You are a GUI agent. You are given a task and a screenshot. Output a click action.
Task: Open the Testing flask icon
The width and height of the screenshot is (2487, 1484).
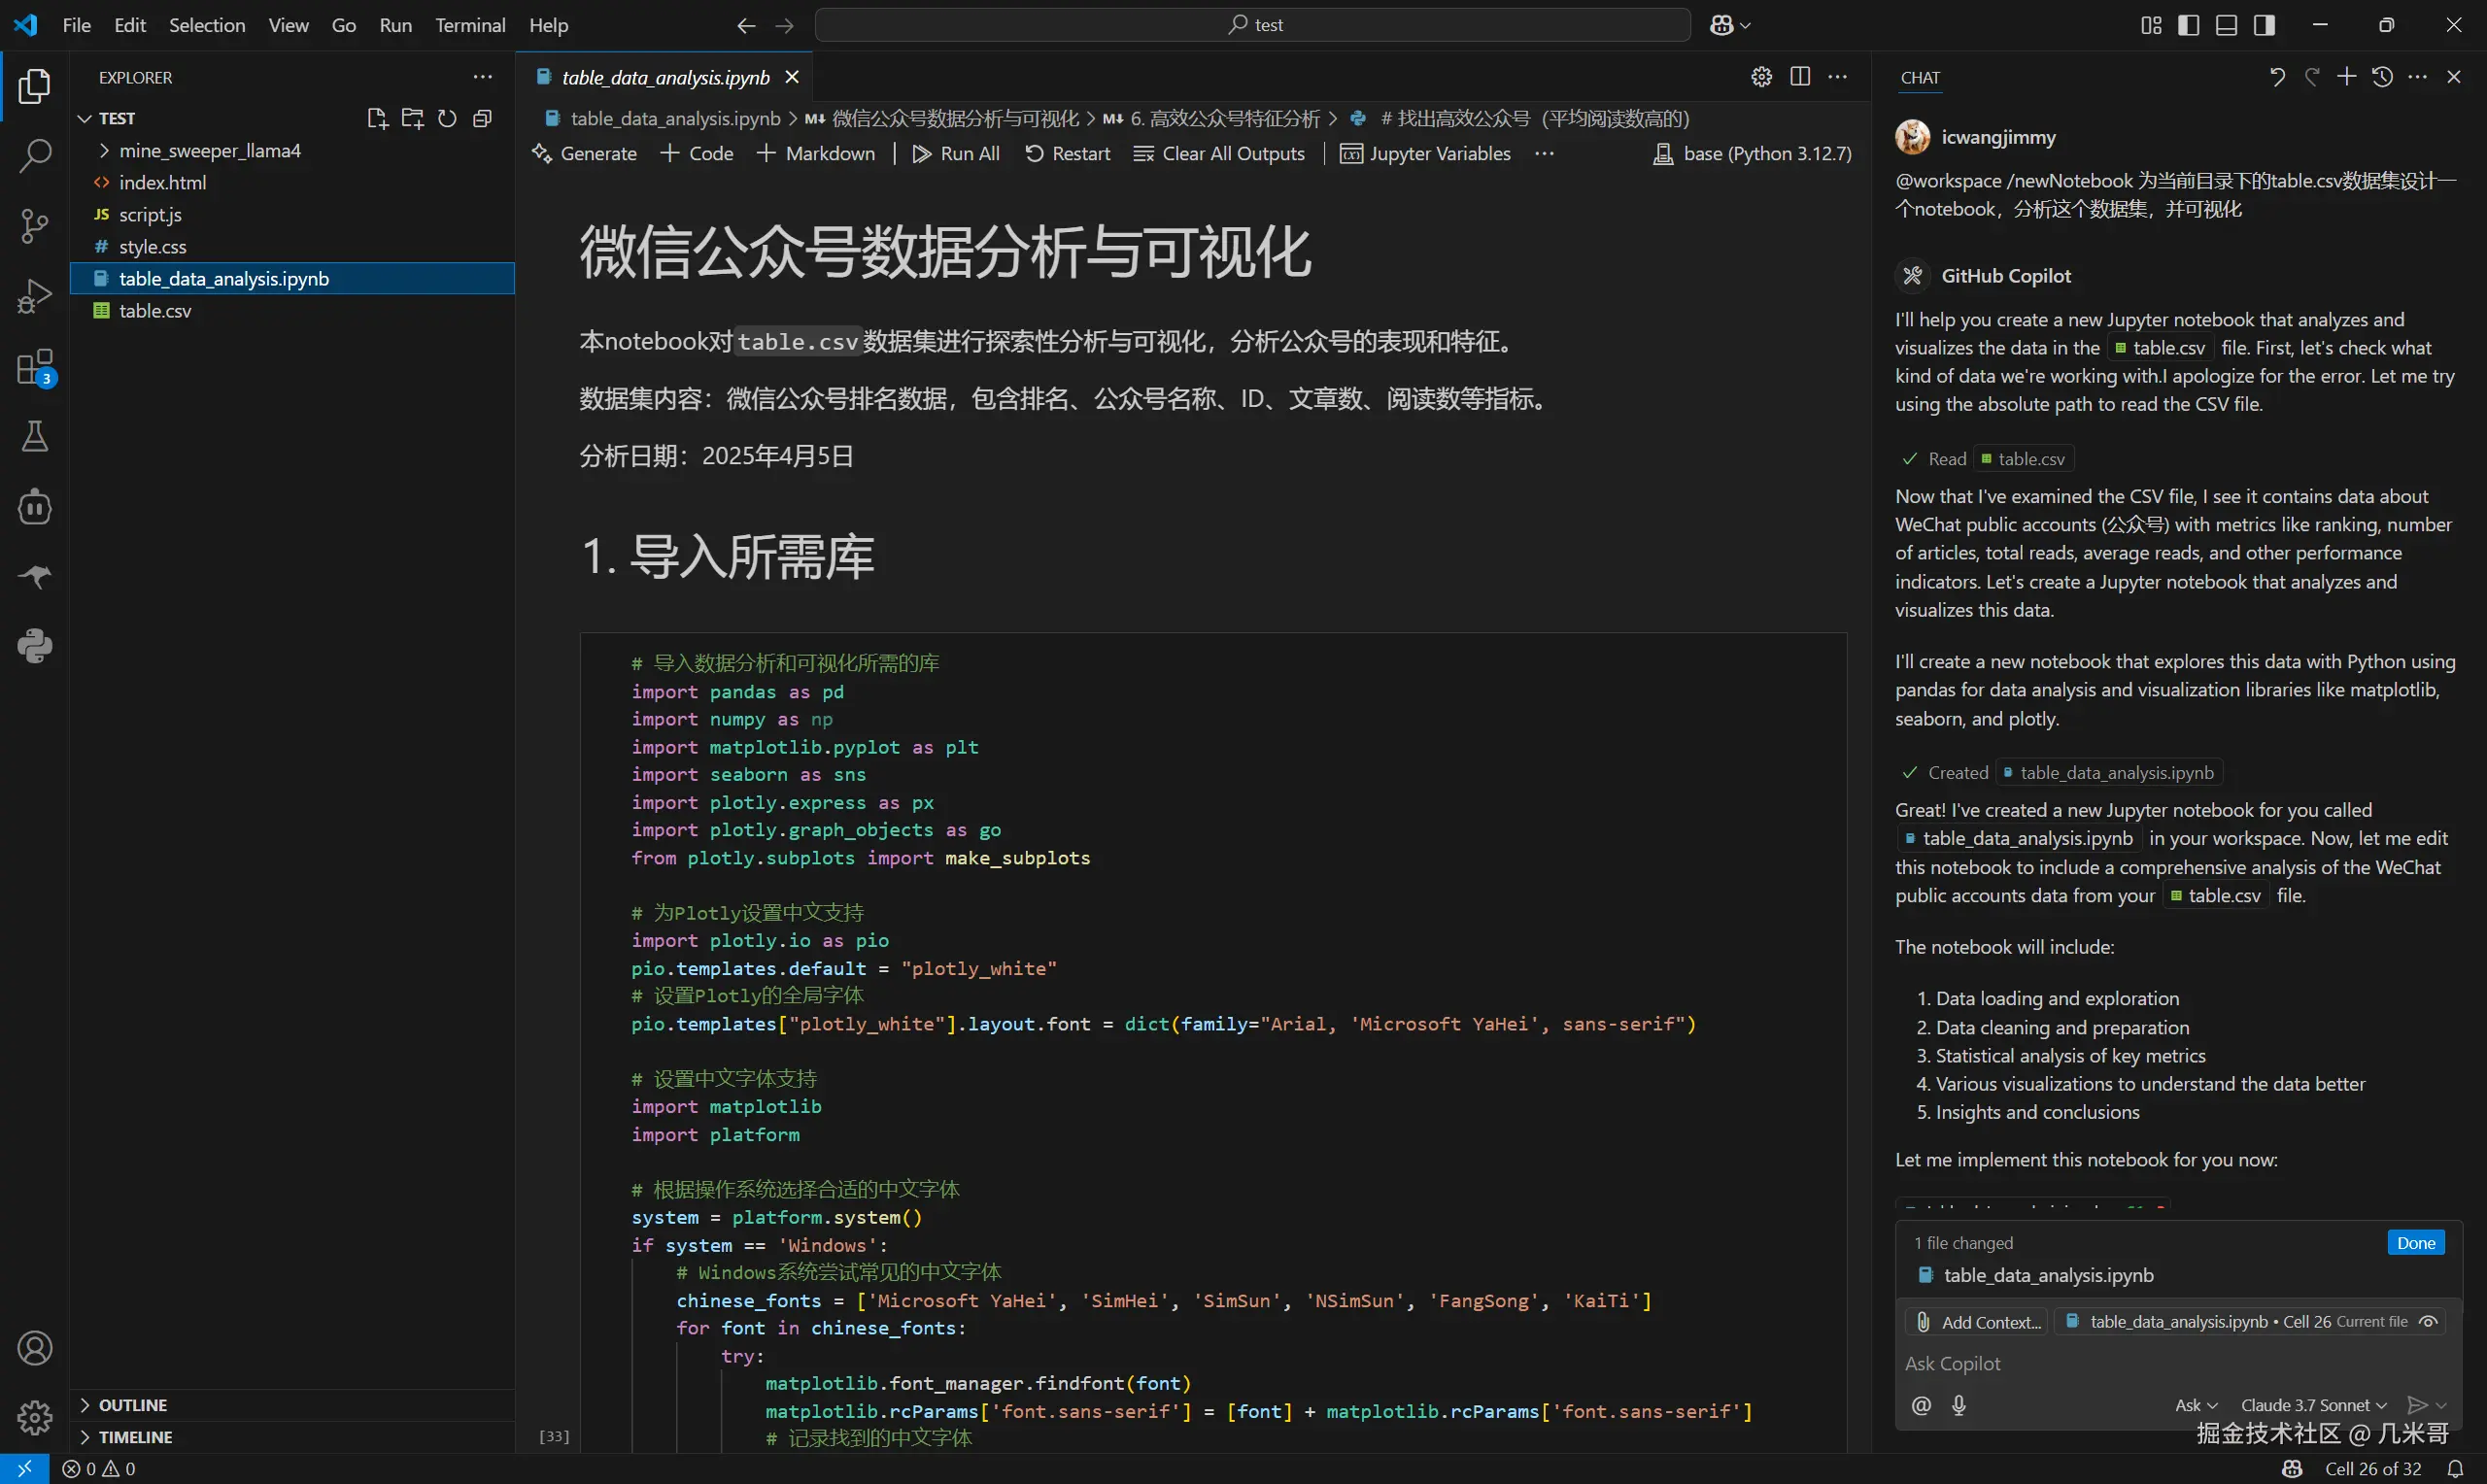[x=35, y=437]
